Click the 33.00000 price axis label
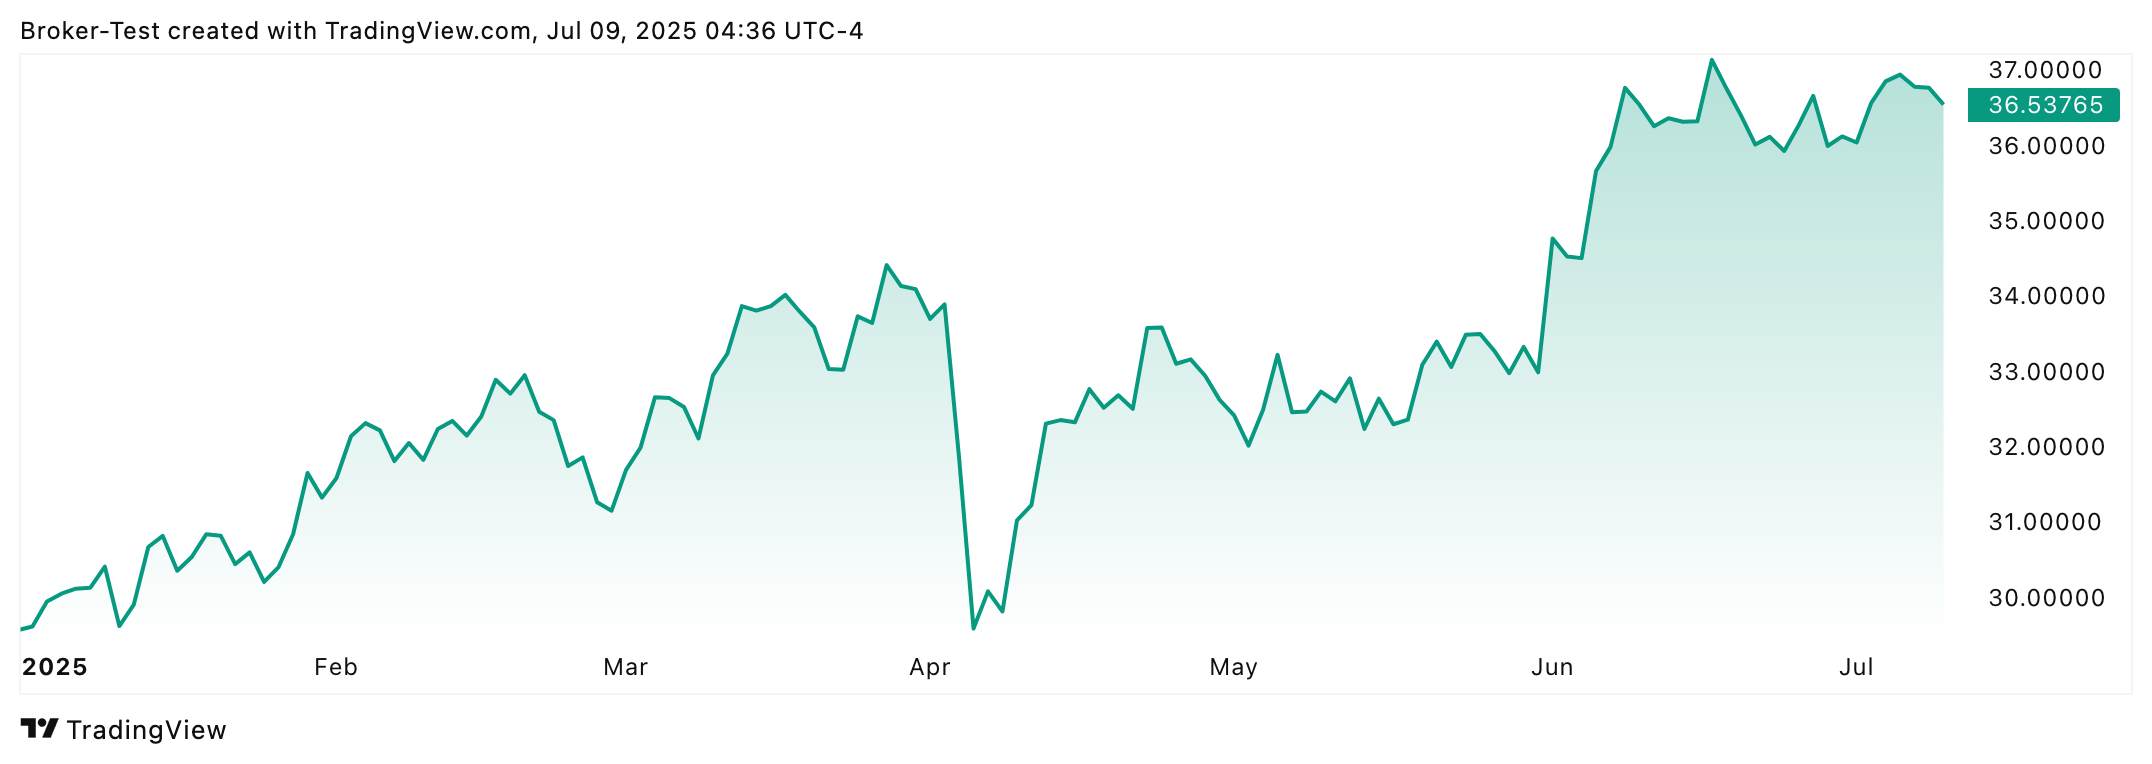Viewport: 2152px width, 764px height. (2046, 372)
